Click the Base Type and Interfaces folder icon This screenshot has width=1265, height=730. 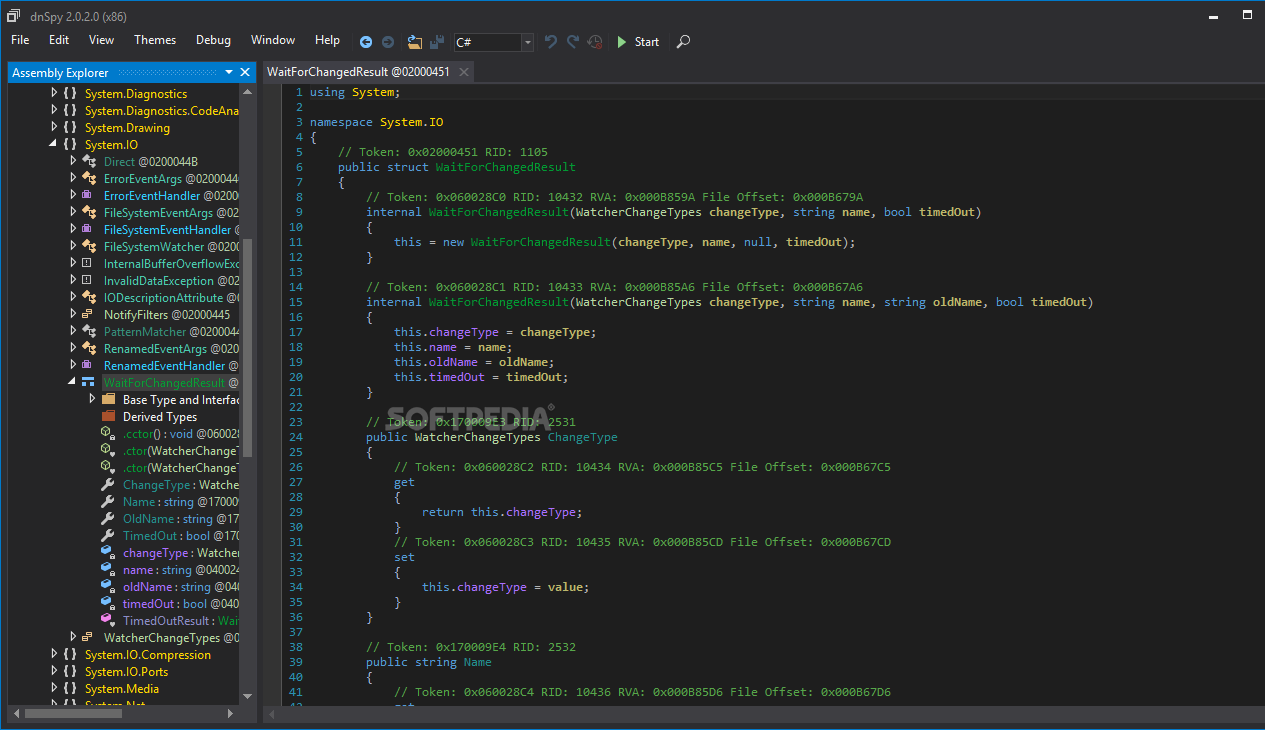108,400
